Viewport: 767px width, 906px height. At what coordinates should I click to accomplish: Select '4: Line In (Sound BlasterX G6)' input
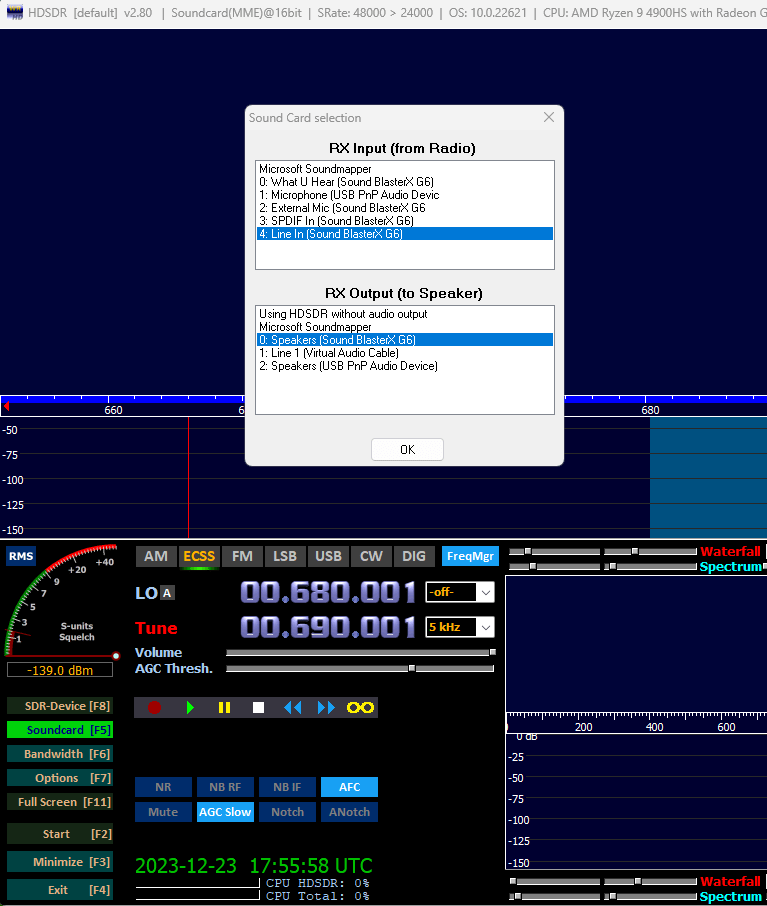(405, 234)
